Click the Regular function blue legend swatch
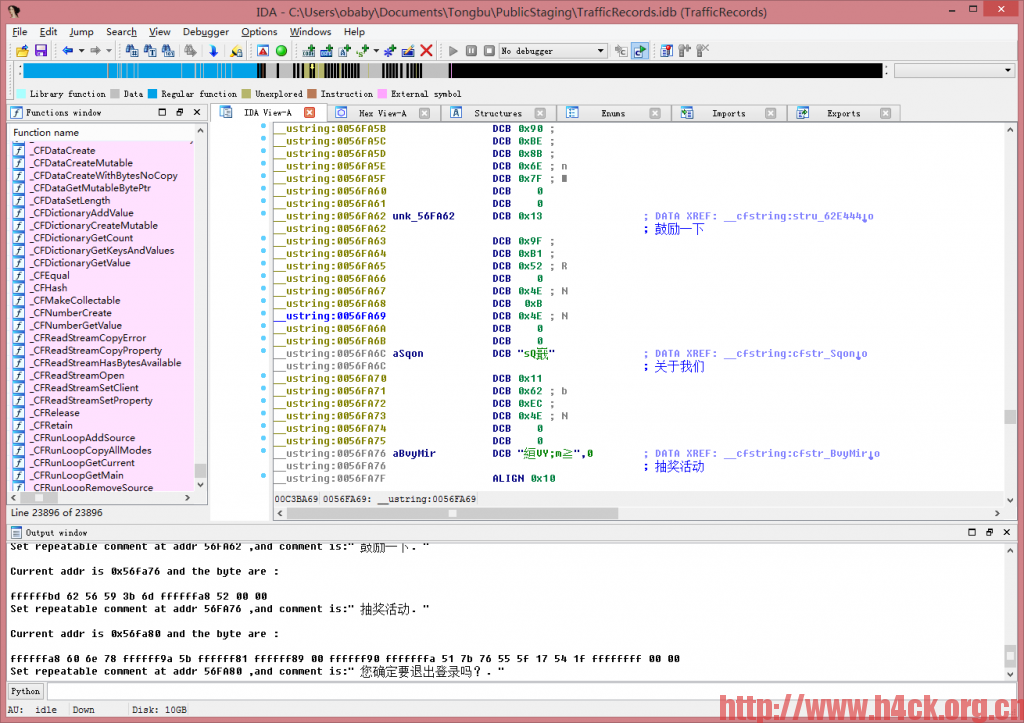1024x723 pixels. click(x=152, y=94)
